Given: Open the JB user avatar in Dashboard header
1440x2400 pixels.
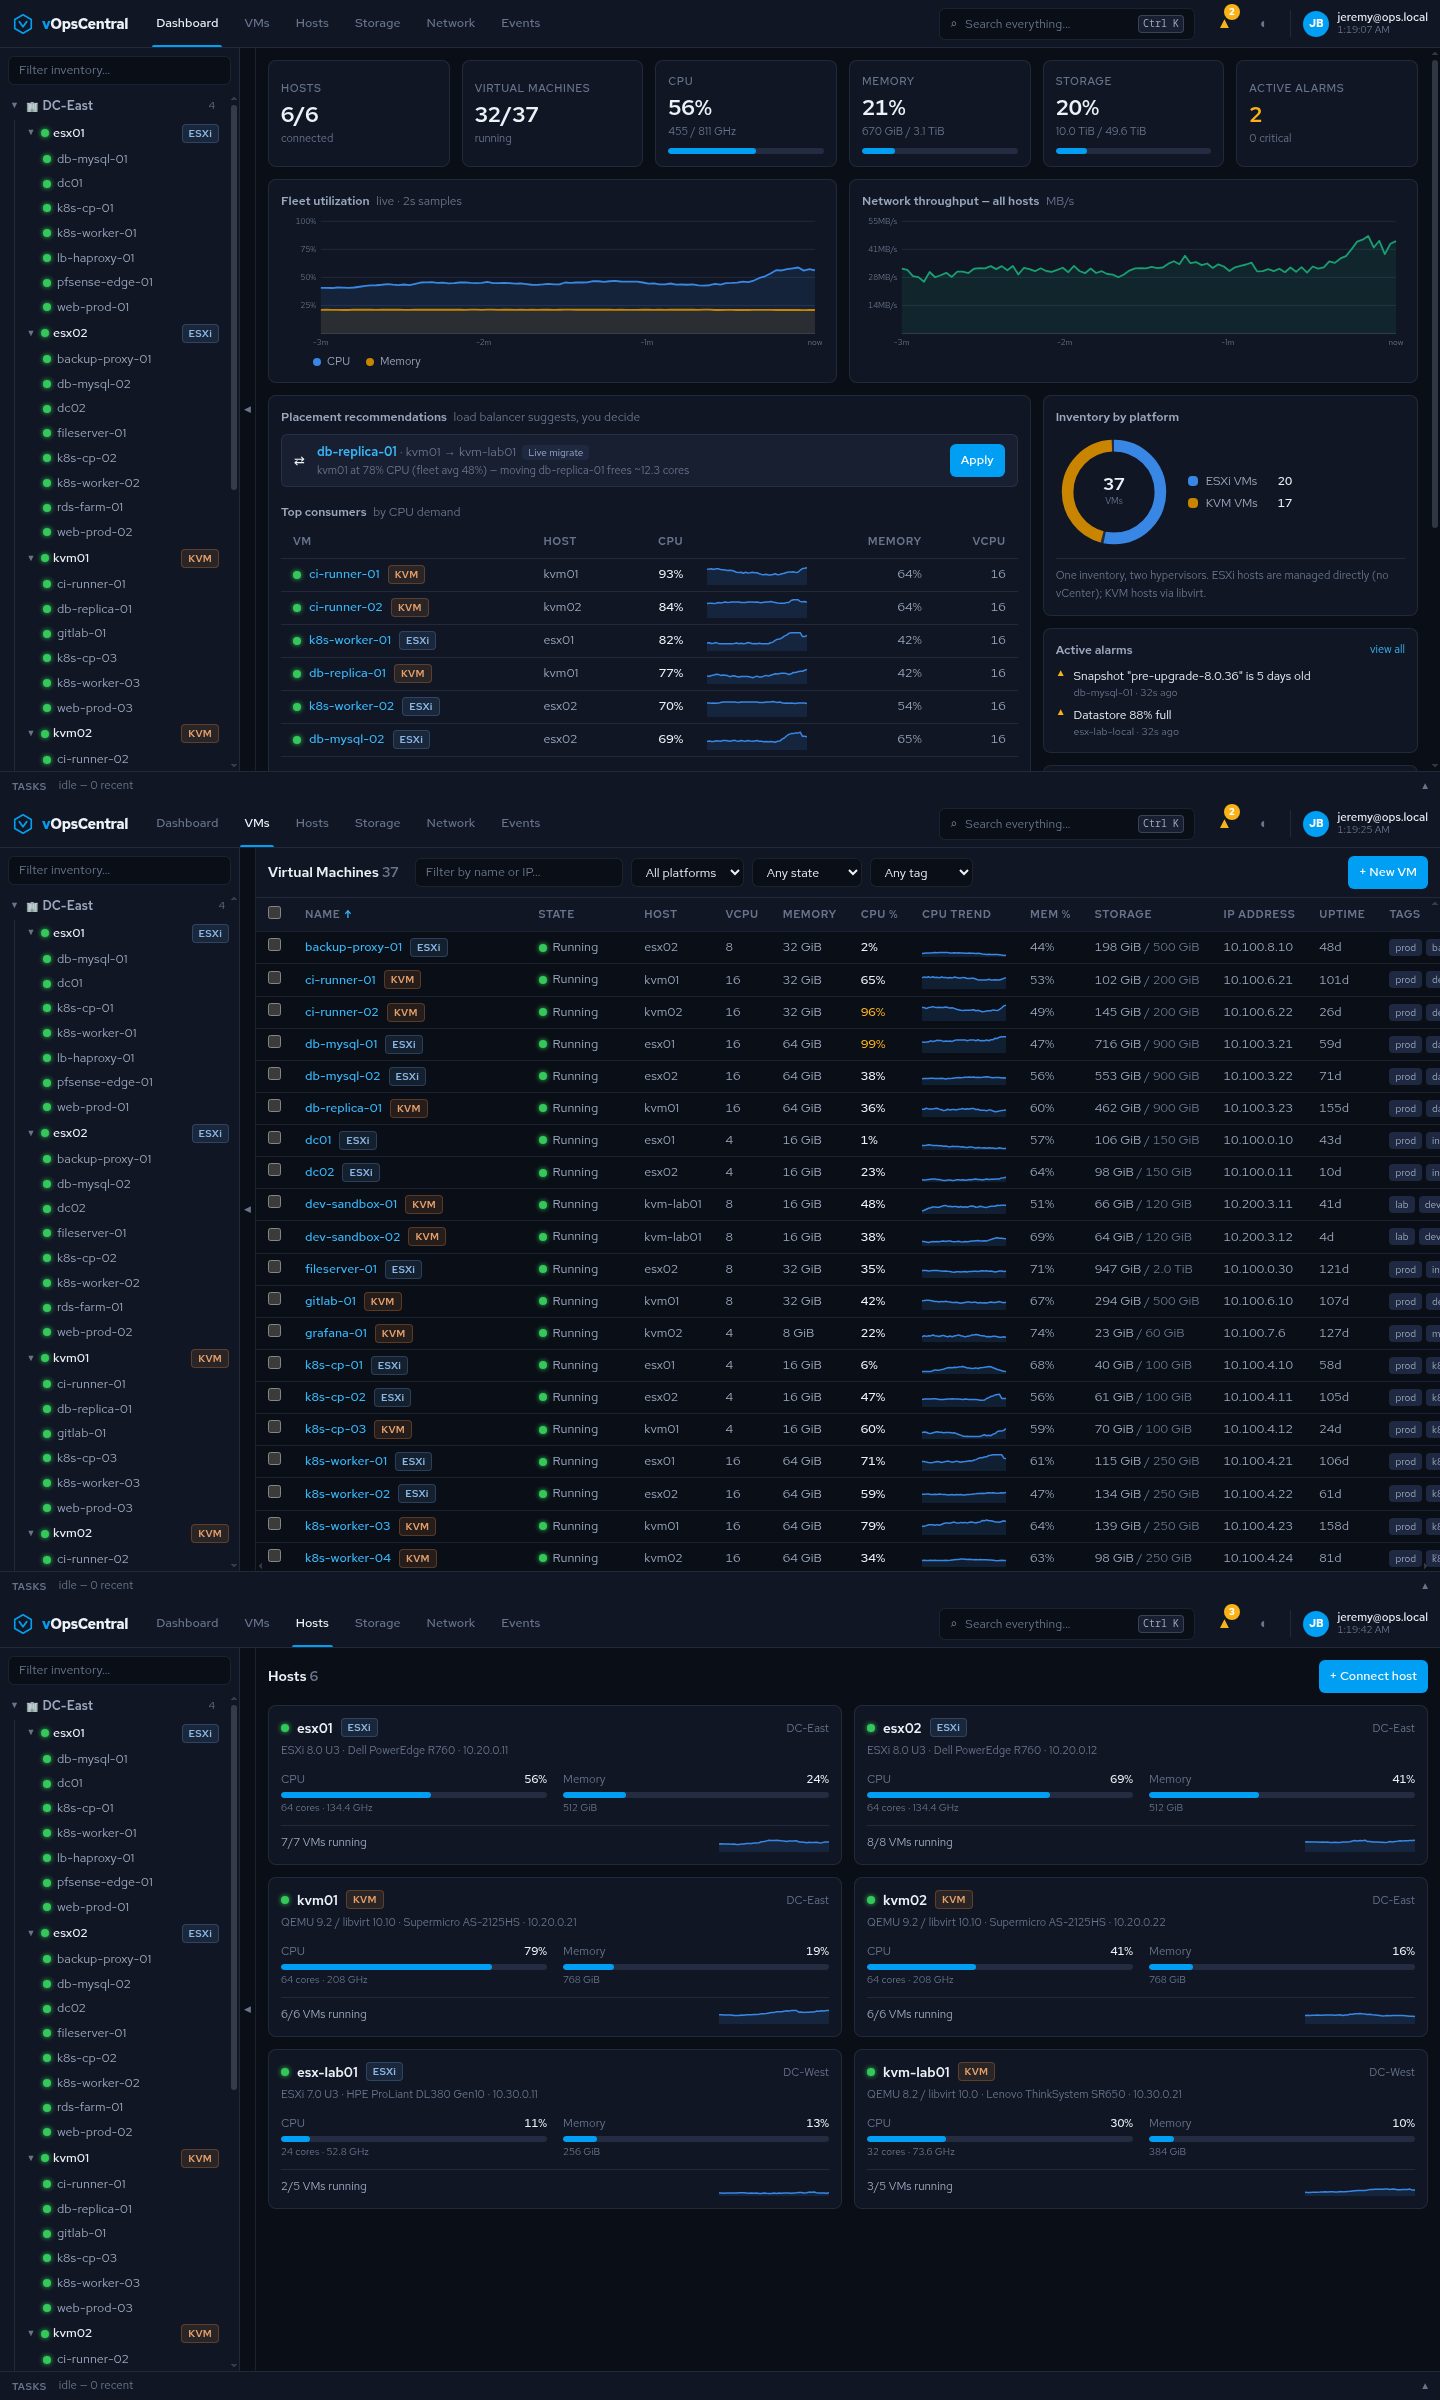Looking at the screenshot, I should point(1316,24).
